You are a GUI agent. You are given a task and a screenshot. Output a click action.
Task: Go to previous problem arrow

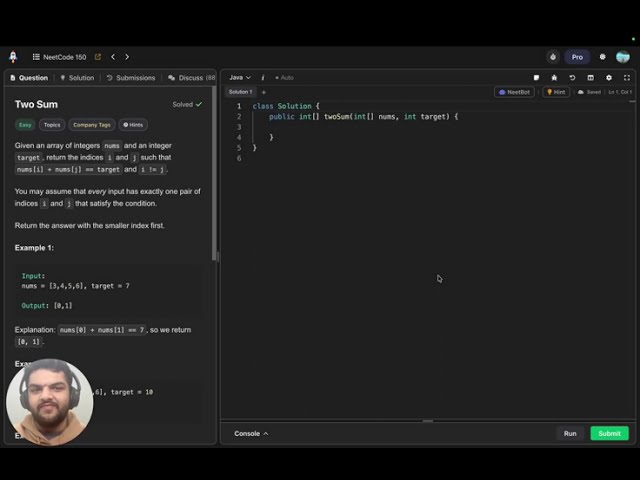[x=113, y=57]
